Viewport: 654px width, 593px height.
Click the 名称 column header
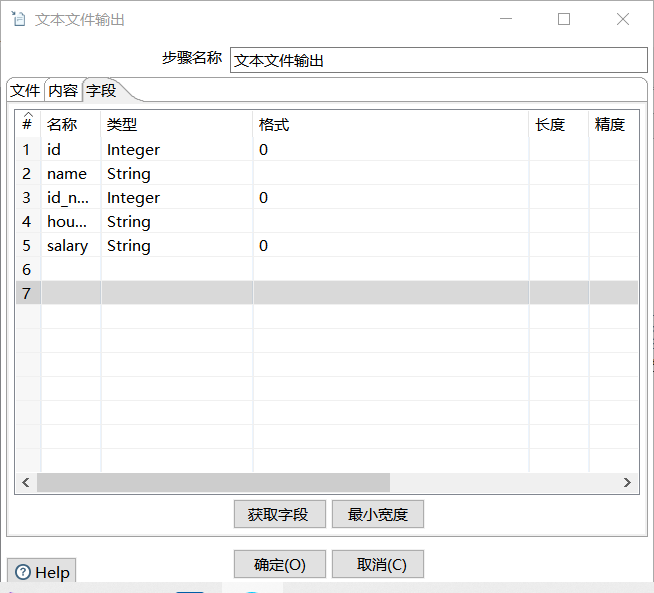71,124
